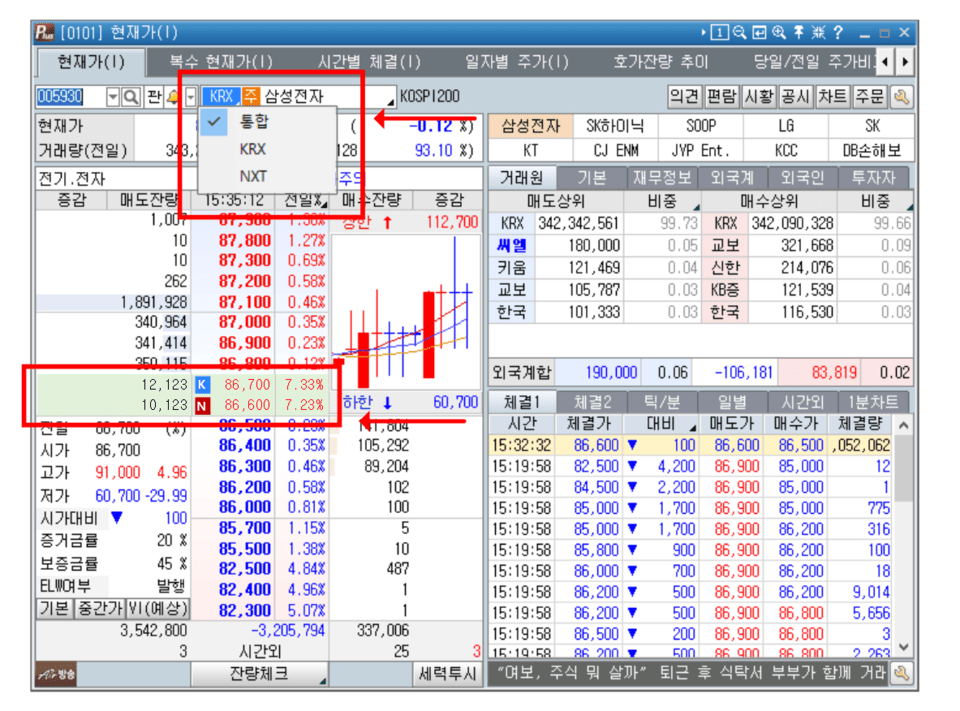Switch to 시간별 체결(I) tab

point(369,62)
